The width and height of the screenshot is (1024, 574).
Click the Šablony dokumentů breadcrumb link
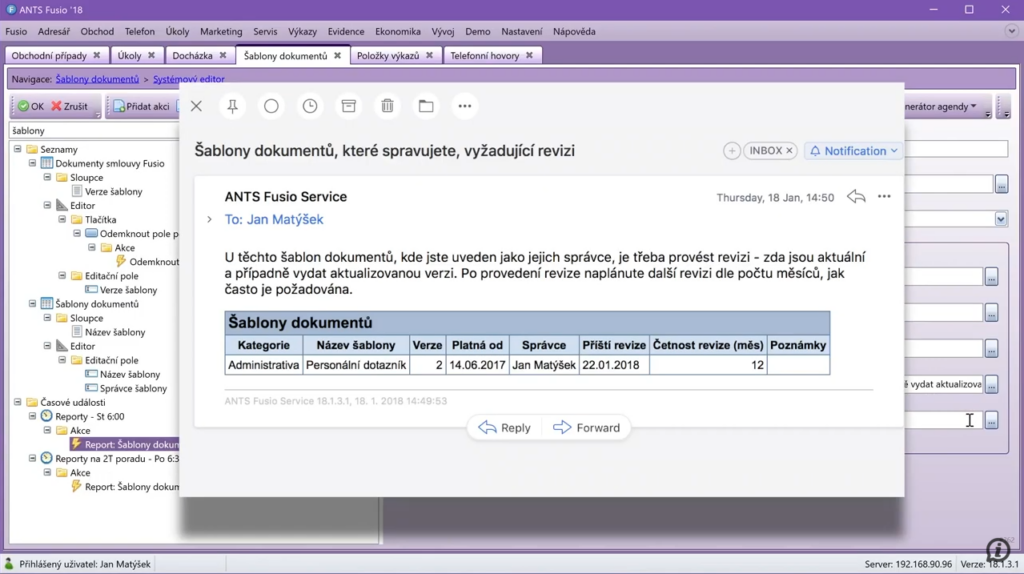click(97, 79)
